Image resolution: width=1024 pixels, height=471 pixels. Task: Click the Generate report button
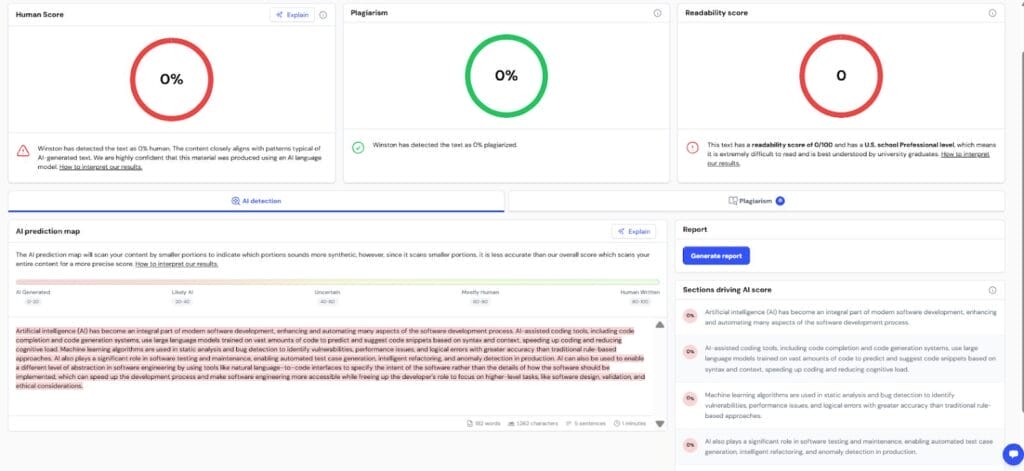(x=716, y=256)
